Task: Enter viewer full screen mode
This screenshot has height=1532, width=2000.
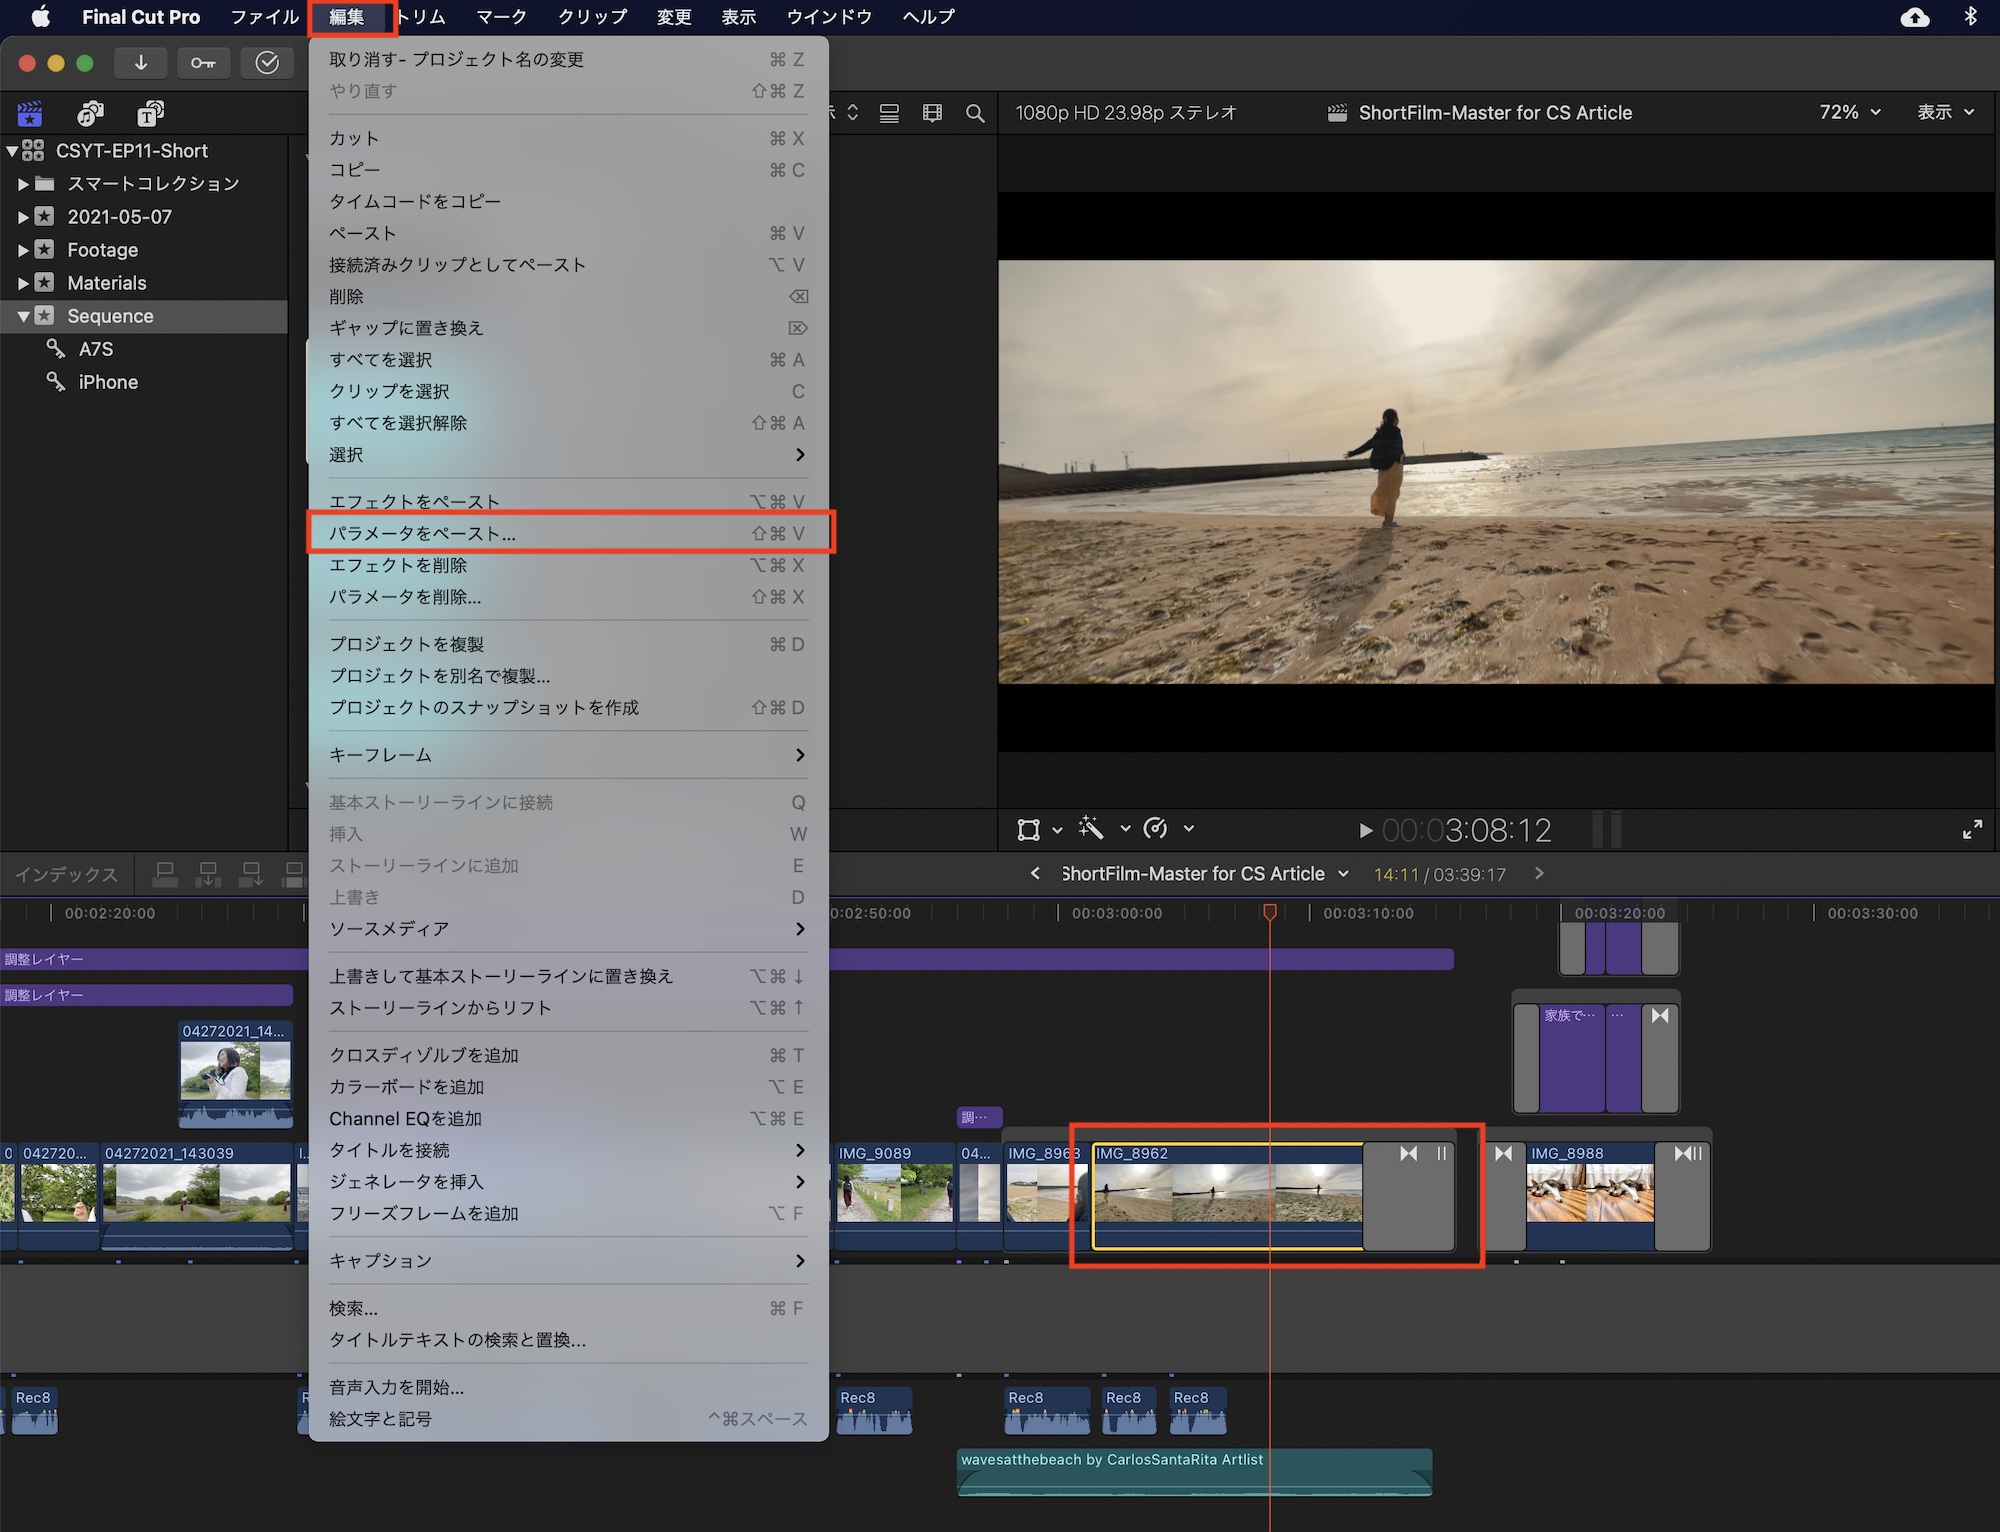Action: [1972, 829]
